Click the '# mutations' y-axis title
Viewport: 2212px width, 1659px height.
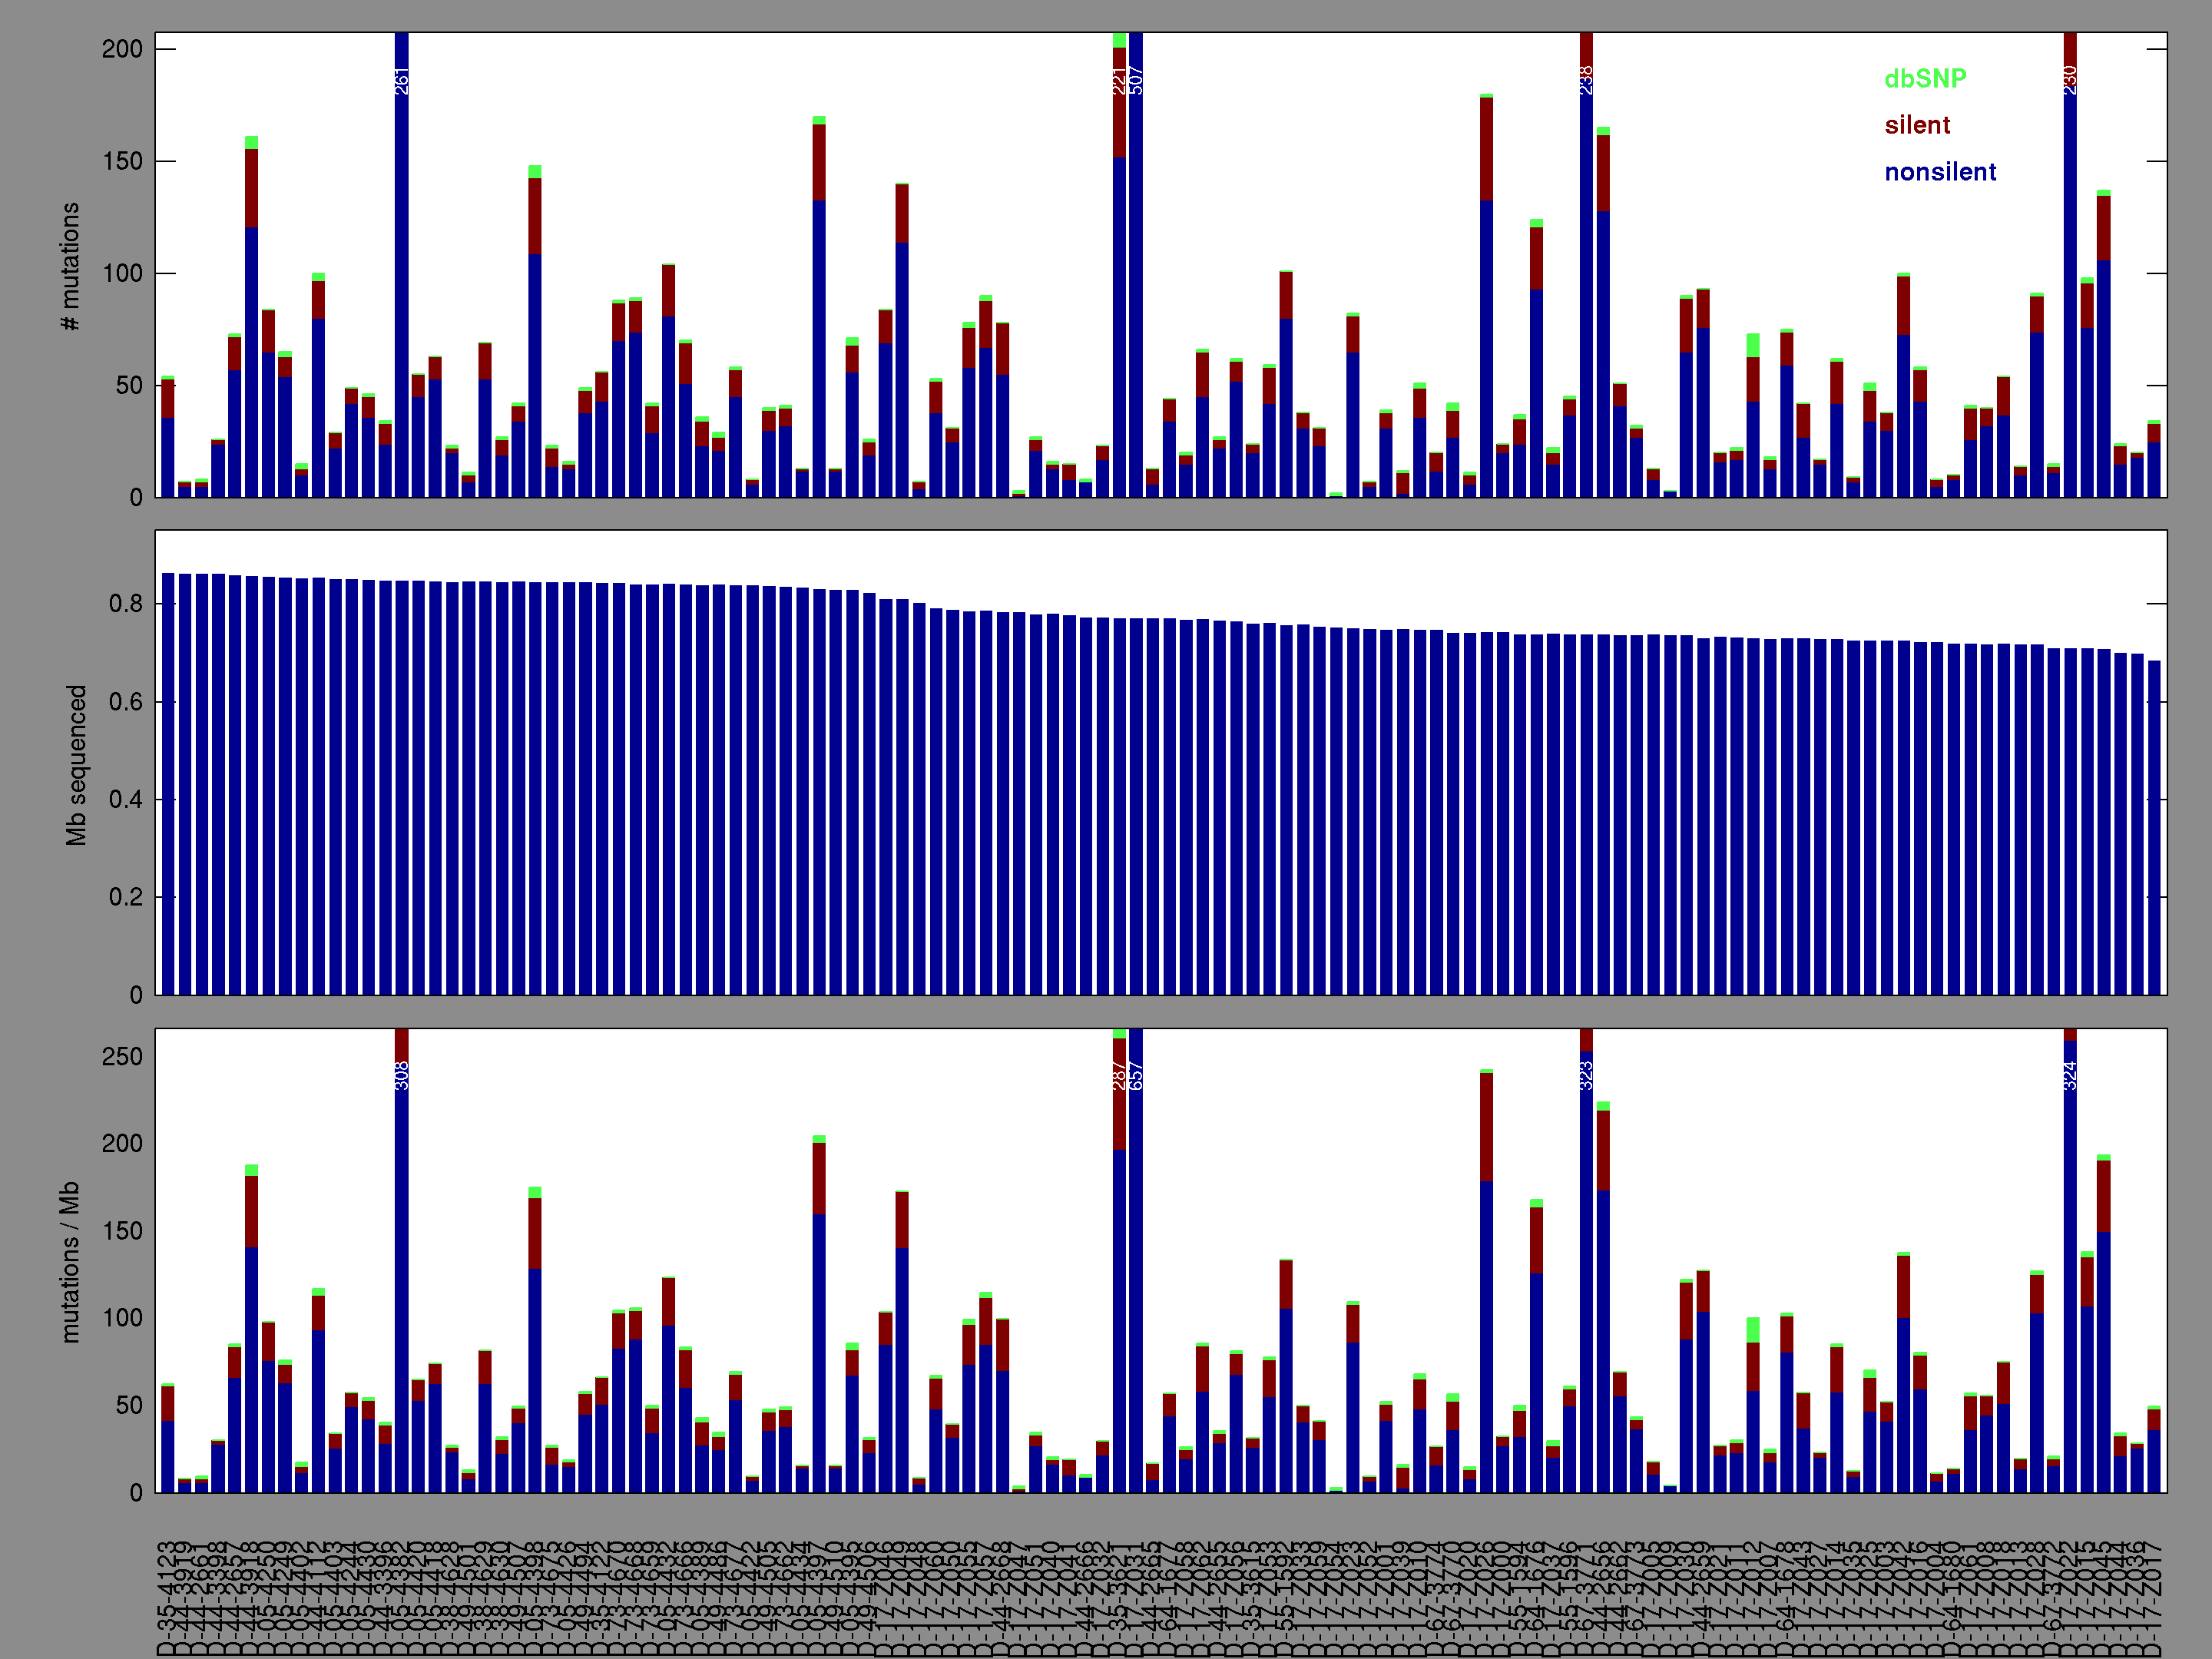point(70,266)
